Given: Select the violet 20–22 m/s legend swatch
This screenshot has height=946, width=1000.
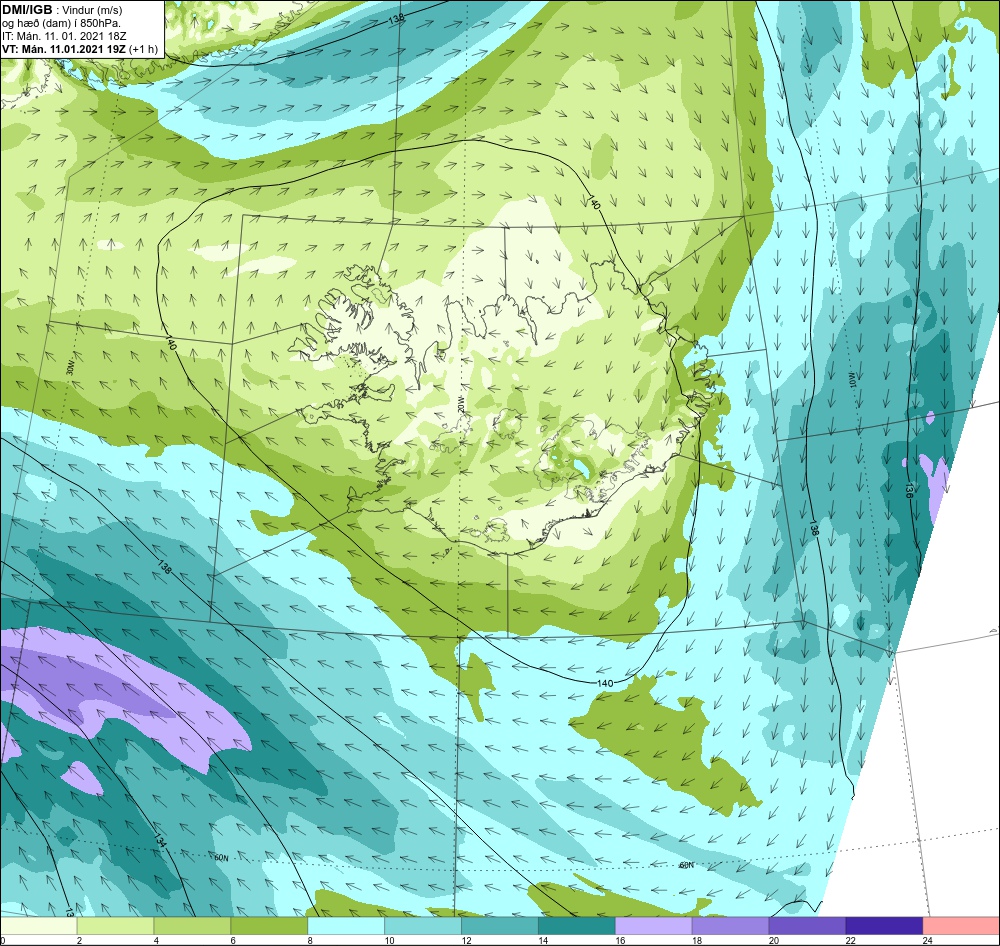Looking at the screenshot, I should [x=807, y=925].
